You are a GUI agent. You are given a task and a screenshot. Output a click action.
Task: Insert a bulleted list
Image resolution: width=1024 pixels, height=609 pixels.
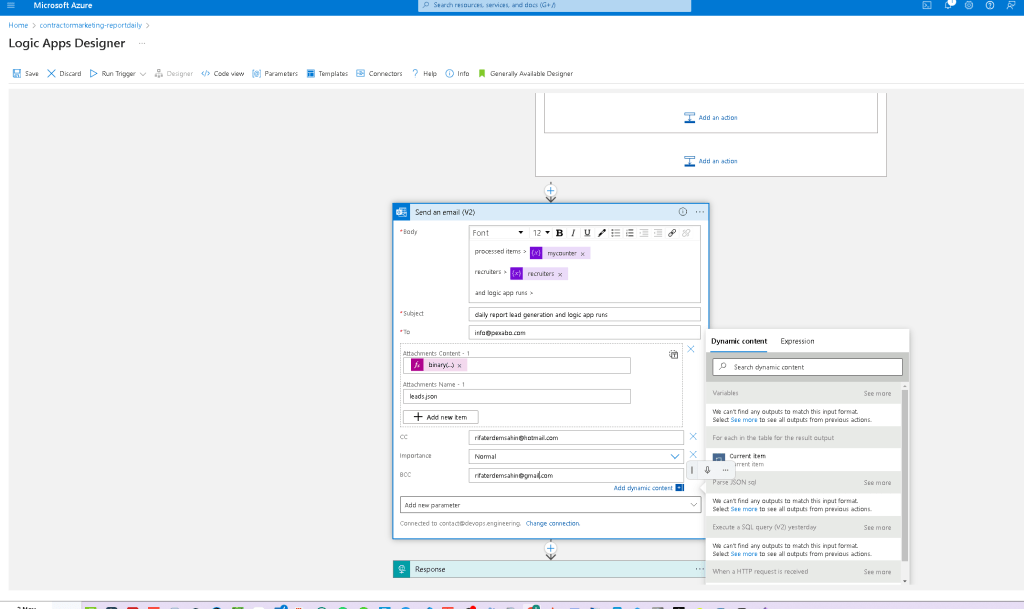(x=615, y=233)
